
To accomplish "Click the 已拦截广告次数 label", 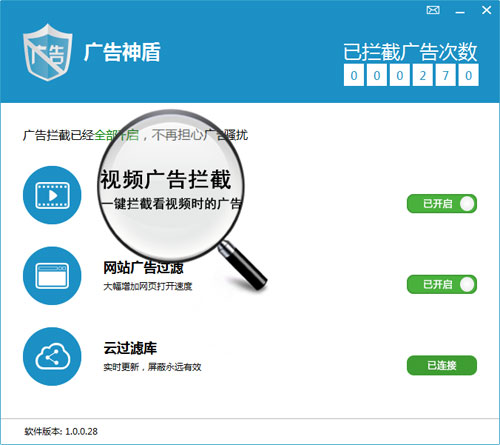I will coord(411,52).
